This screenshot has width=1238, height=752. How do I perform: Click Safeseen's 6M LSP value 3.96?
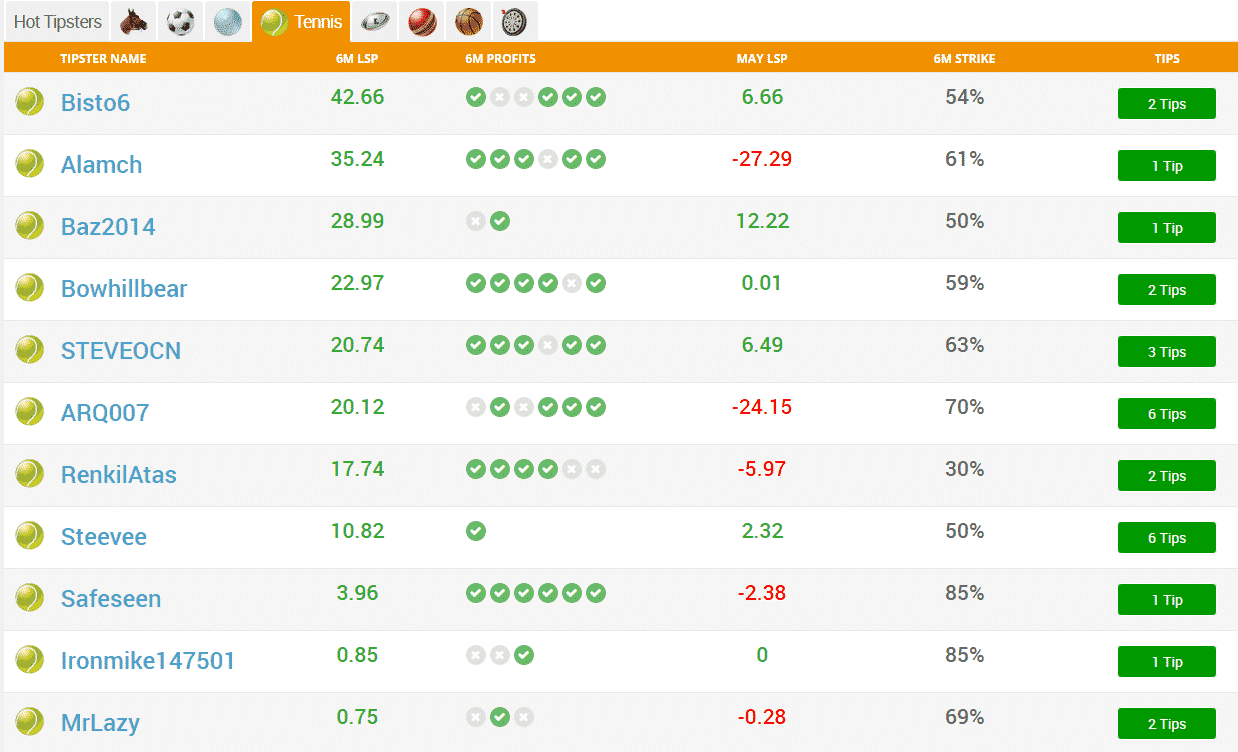[357, 593]
